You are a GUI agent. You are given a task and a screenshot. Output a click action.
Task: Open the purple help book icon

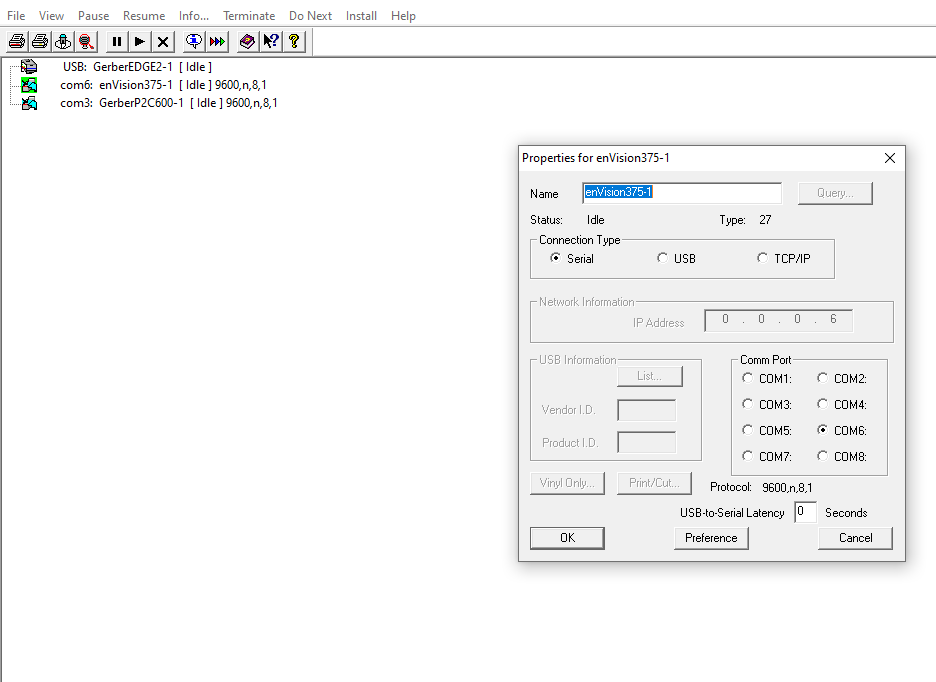click(x=247, y=41)
